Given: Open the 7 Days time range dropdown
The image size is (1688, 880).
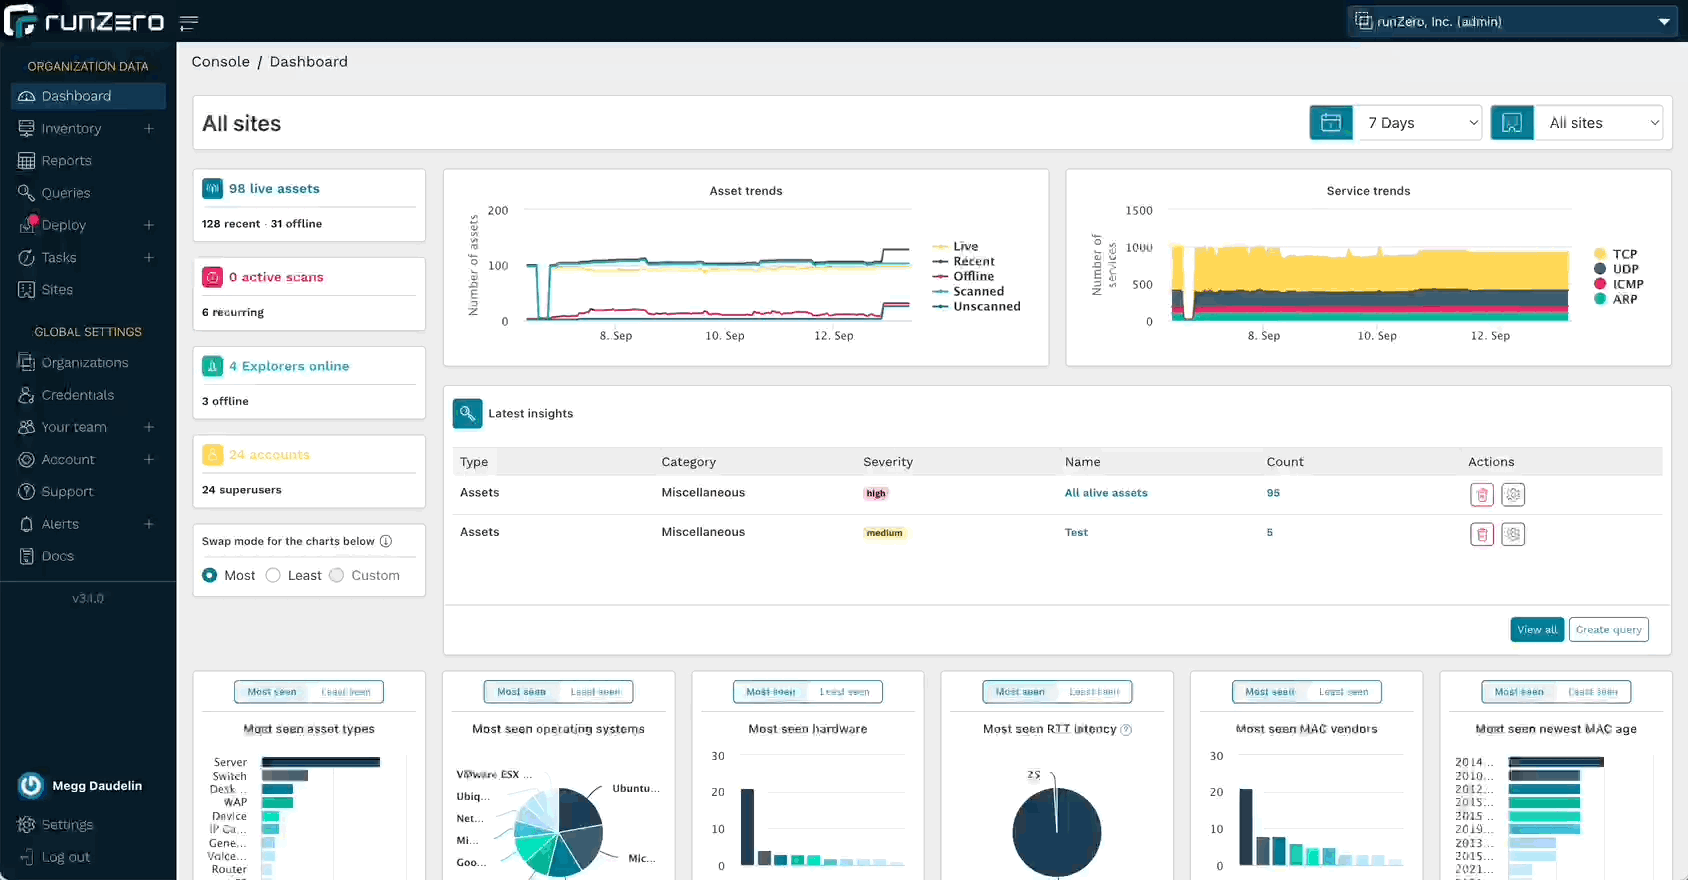Looking at the screenshot, I should pyautogui.click(x=1419, y=123).
